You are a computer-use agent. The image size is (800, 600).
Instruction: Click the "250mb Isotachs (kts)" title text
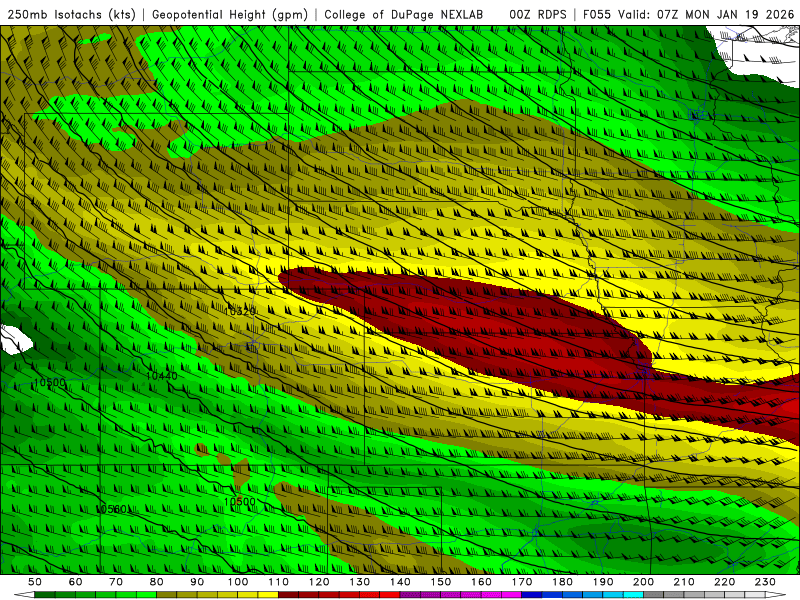coord(71,15)
